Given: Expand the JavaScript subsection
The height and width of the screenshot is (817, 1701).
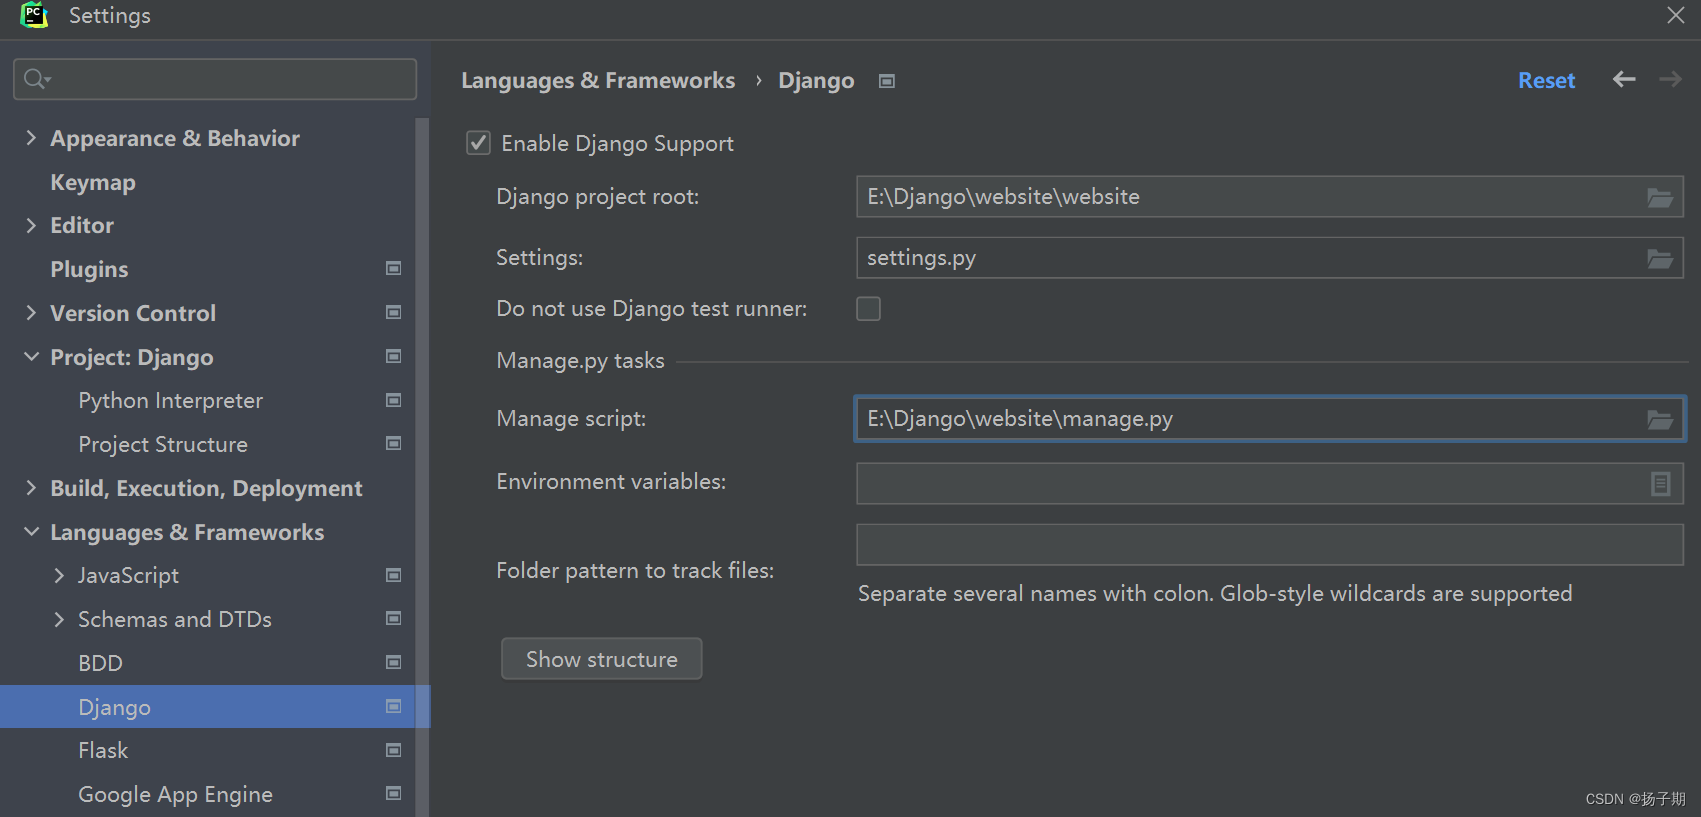Looking at the screenshot, I should click(59, 575).
